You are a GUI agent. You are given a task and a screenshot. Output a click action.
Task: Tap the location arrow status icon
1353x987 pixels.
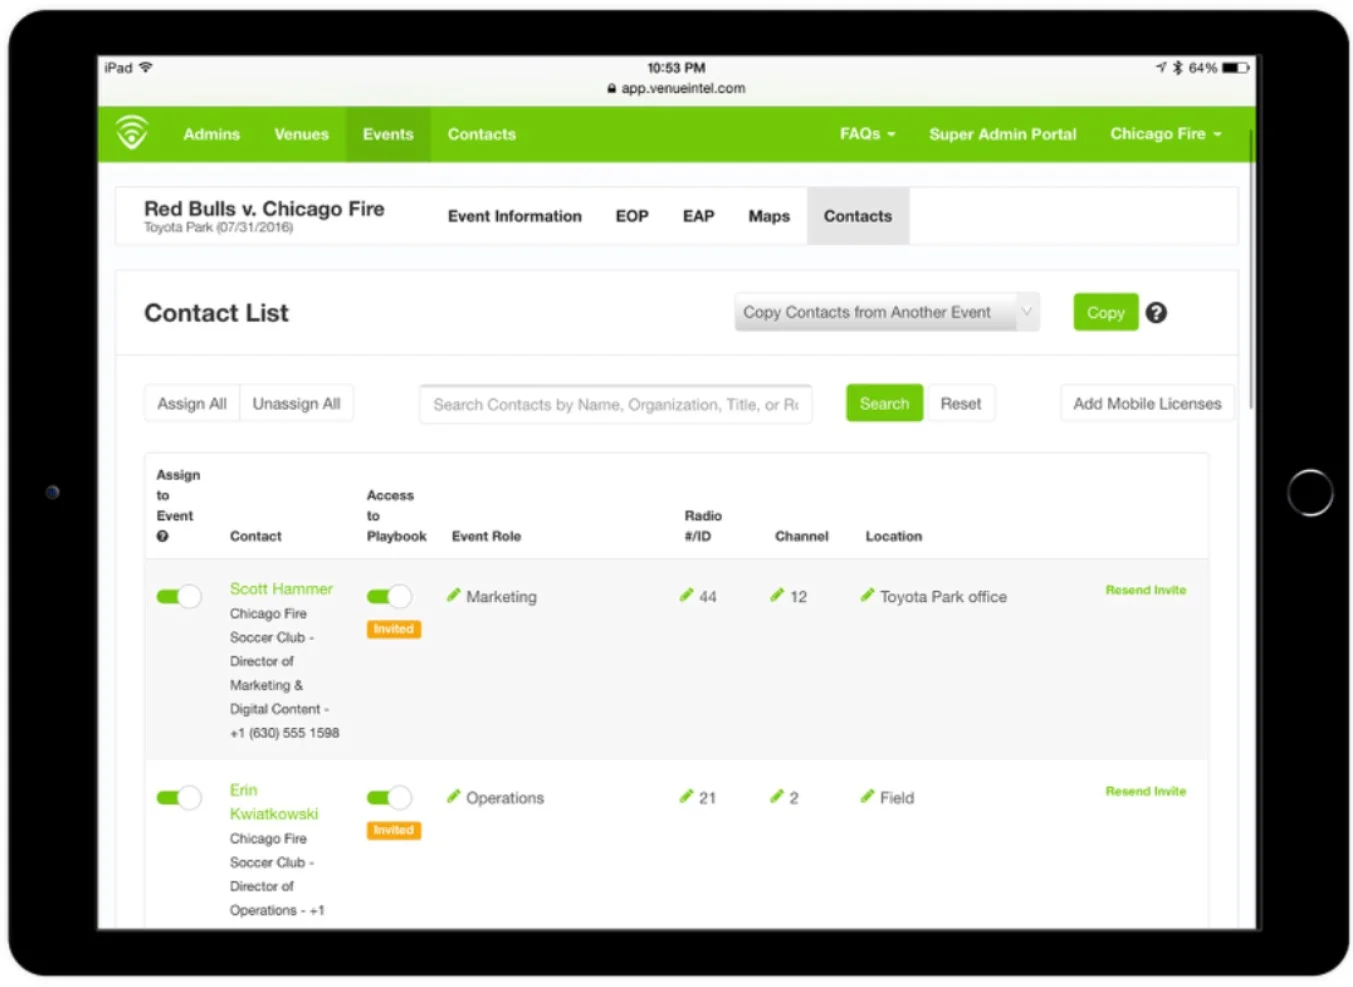click(x=1161, y=68)
